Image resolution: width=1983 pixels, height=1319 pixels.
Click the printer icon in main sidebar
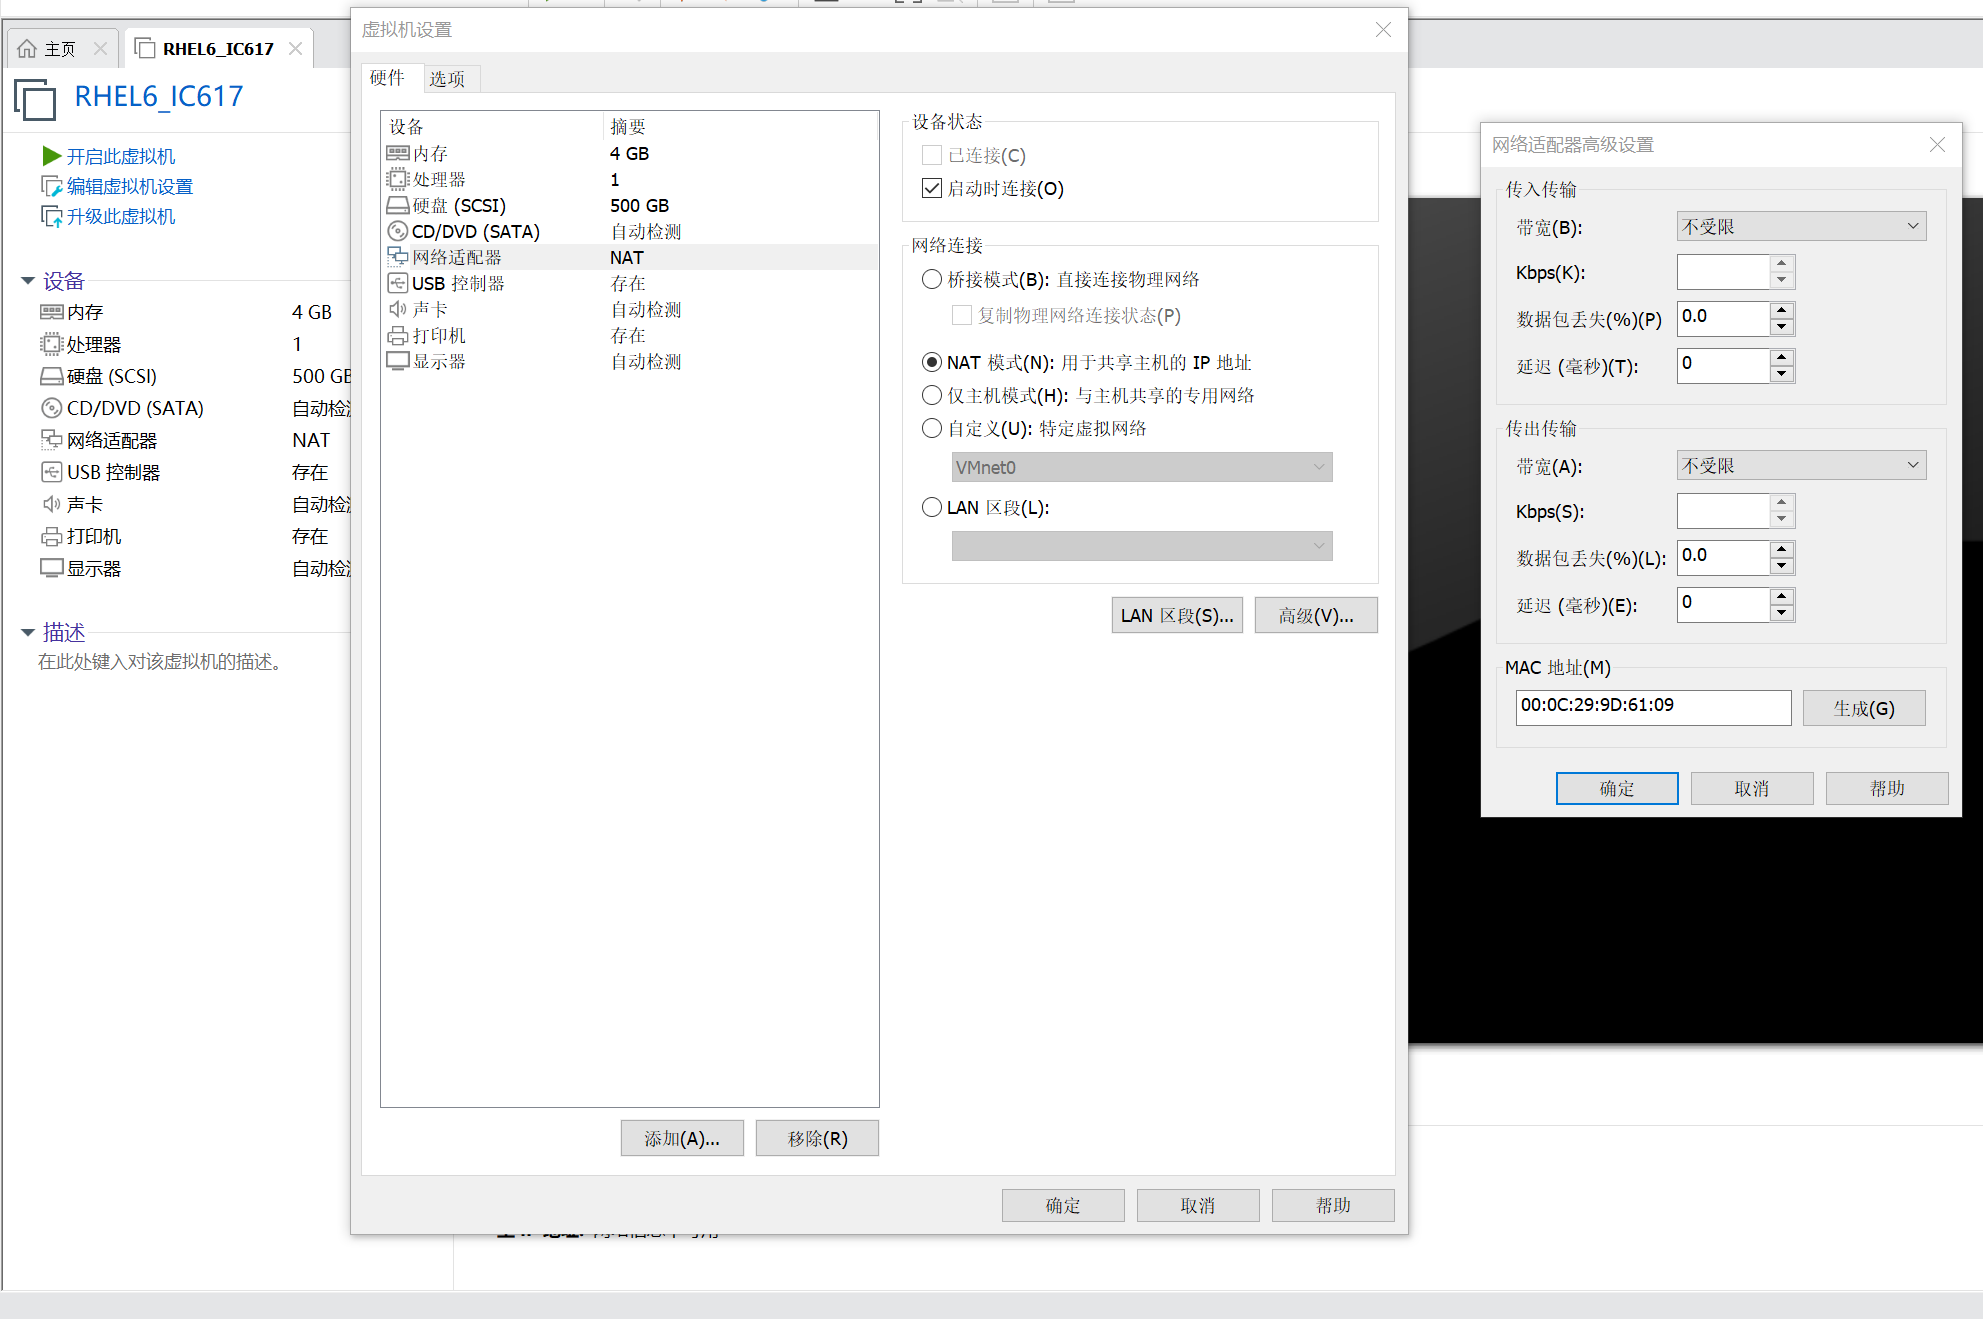(x=52, y=536)
